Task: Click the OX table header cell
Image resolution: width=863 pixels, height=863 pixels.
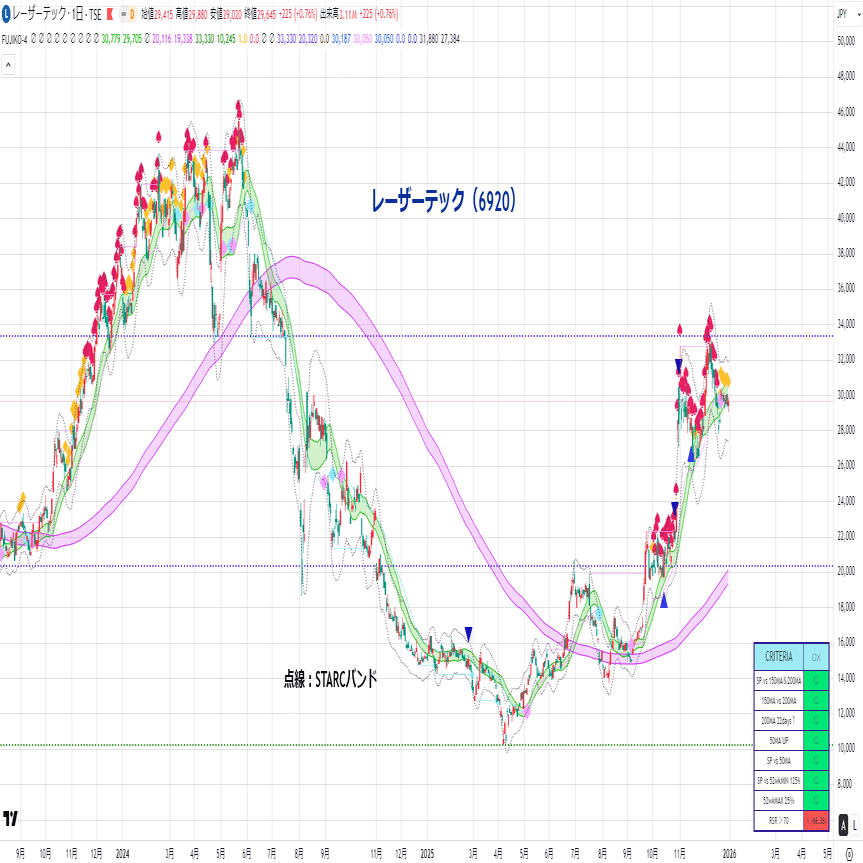Action: coord(816,657)
